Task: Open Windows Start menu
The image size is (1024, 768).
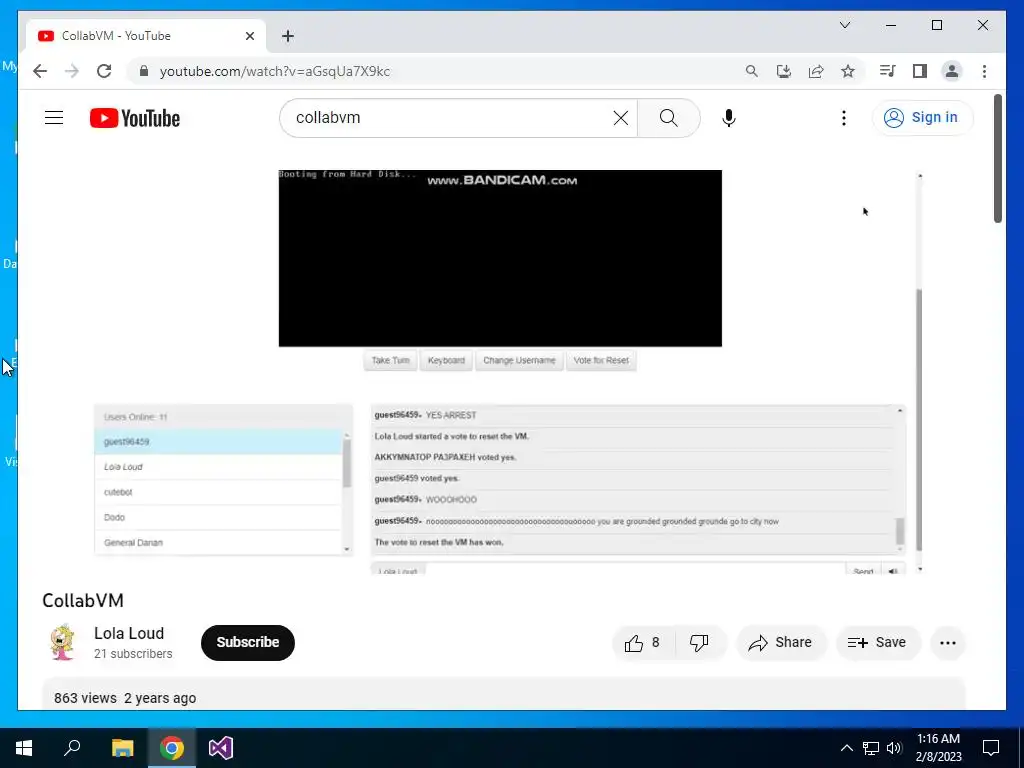Action: pyautogui.click(x=24, y=748)
